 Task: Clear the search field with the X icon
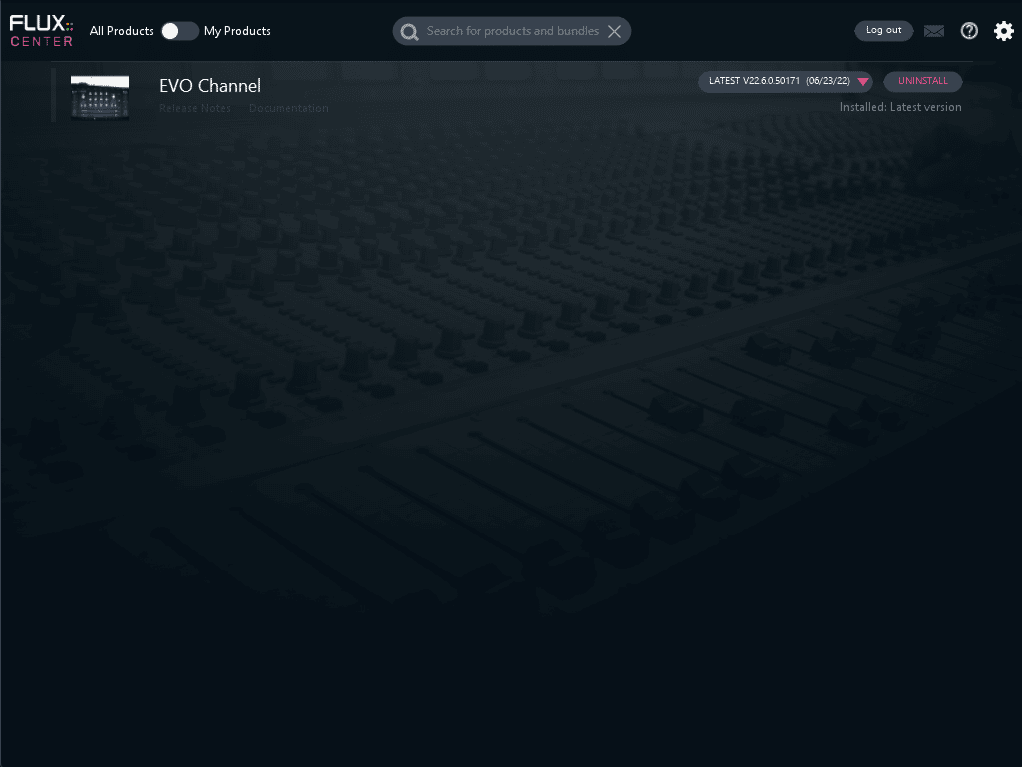pos(614,31)
